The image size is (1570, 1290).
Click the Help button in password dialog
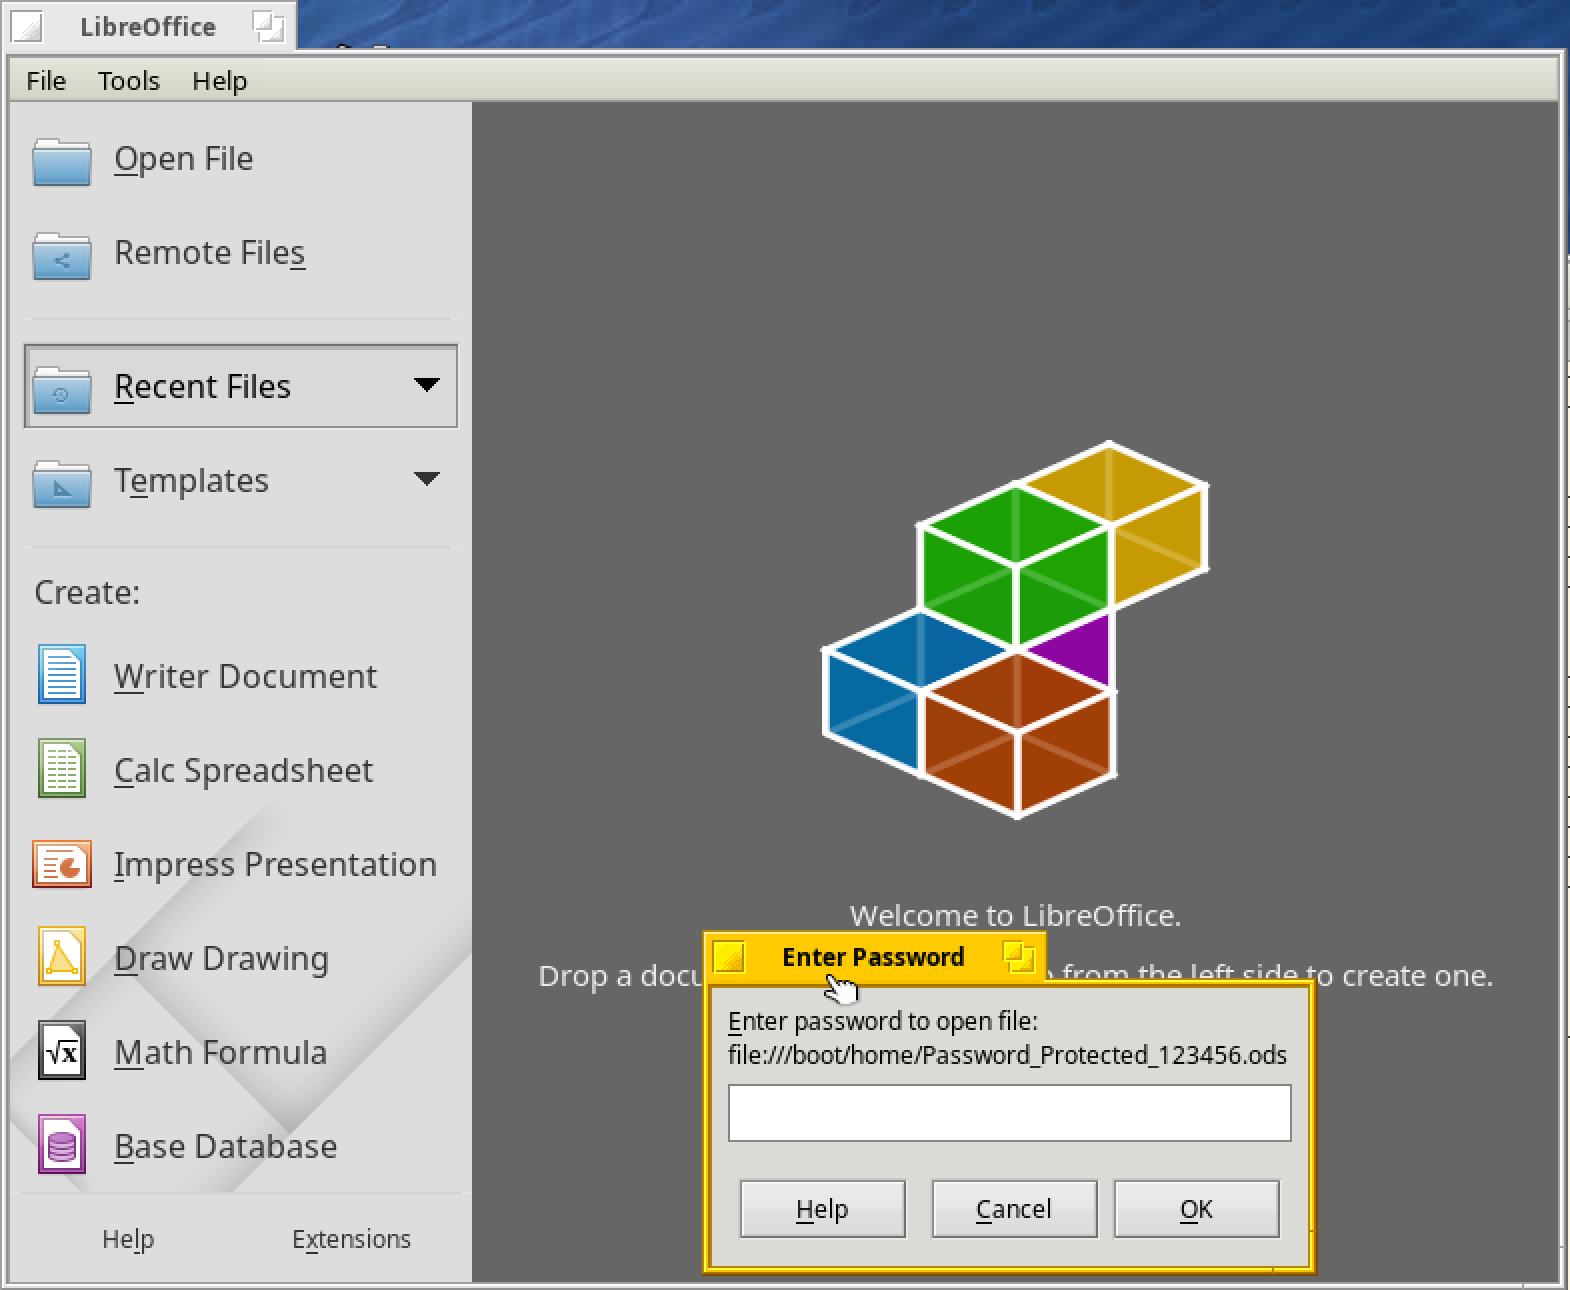(822, 1209)
